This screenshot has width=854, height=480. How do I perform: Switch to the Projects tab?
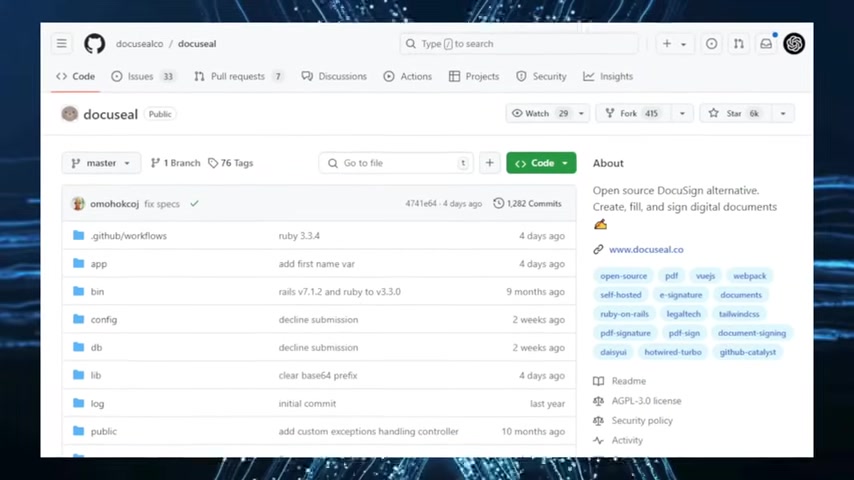click(x=474, y=76)
